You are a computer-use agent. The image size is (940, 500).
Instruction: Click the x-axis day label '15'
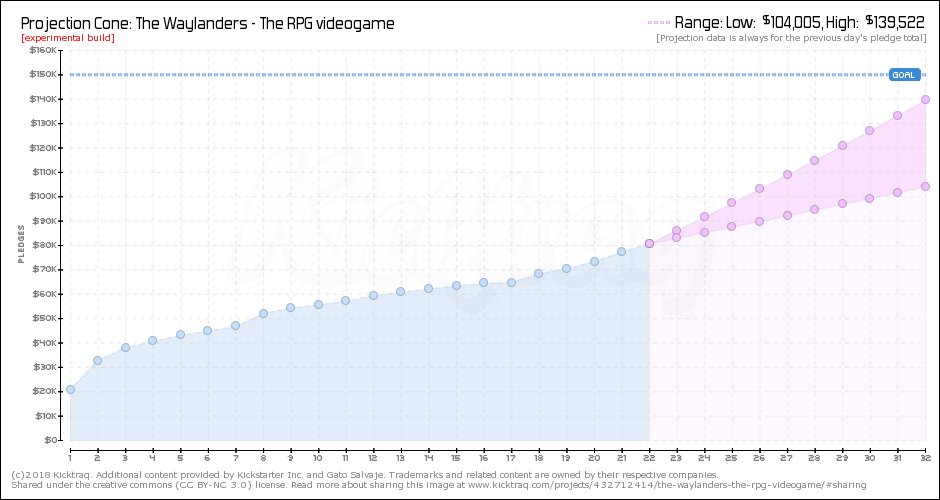(456, 457)
